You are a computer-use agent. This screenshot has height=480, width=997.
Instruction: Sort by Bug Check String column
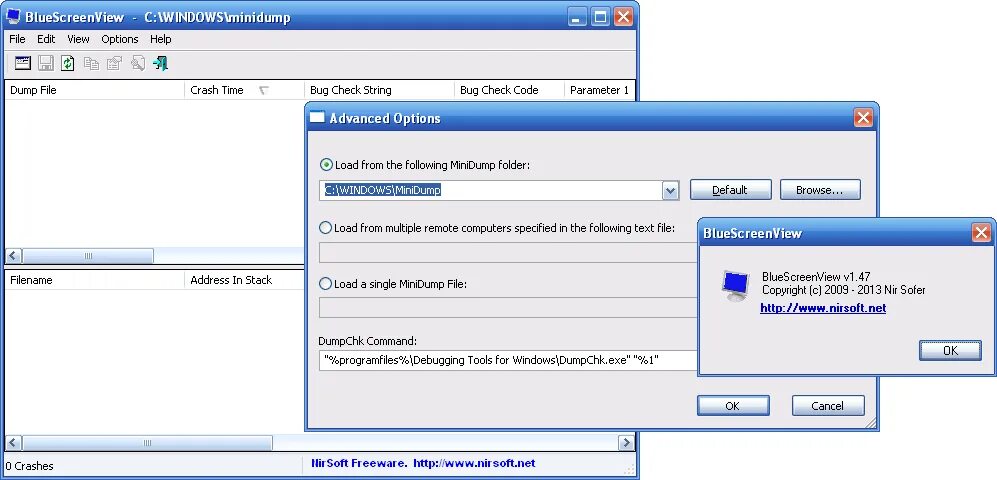tap(380, 90)
